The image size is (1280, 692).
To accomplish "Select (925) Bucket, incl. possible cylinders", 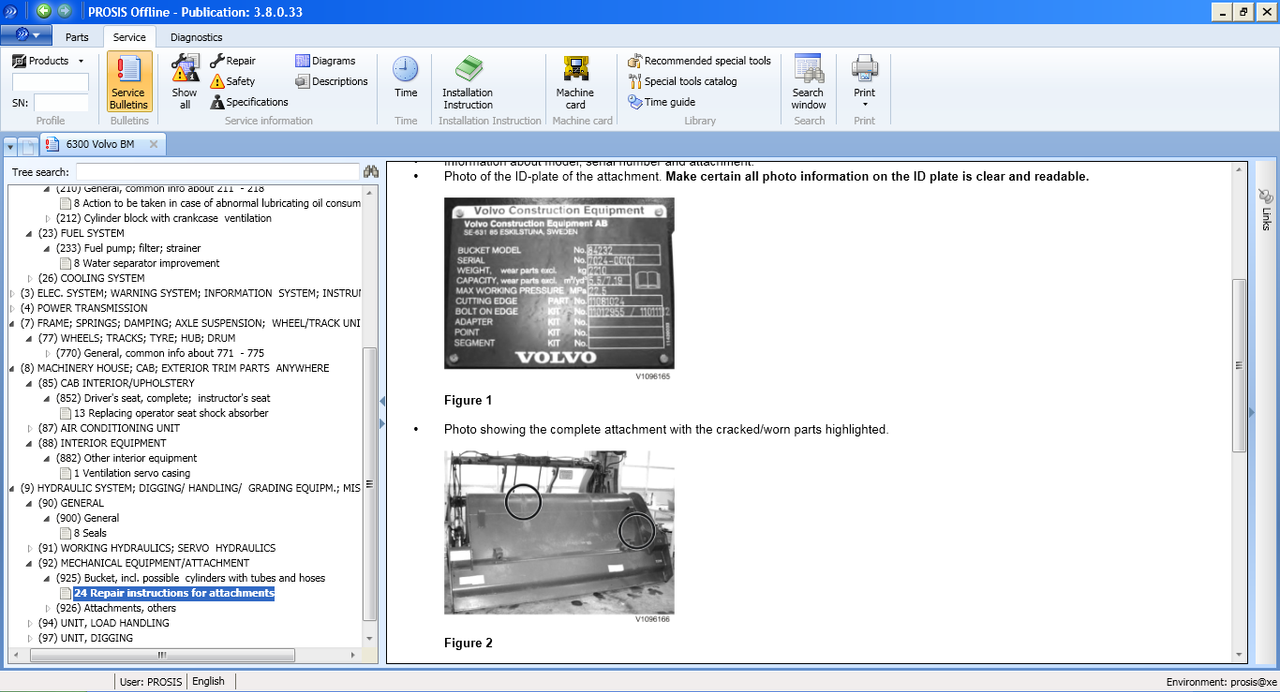I will [190, 578].
